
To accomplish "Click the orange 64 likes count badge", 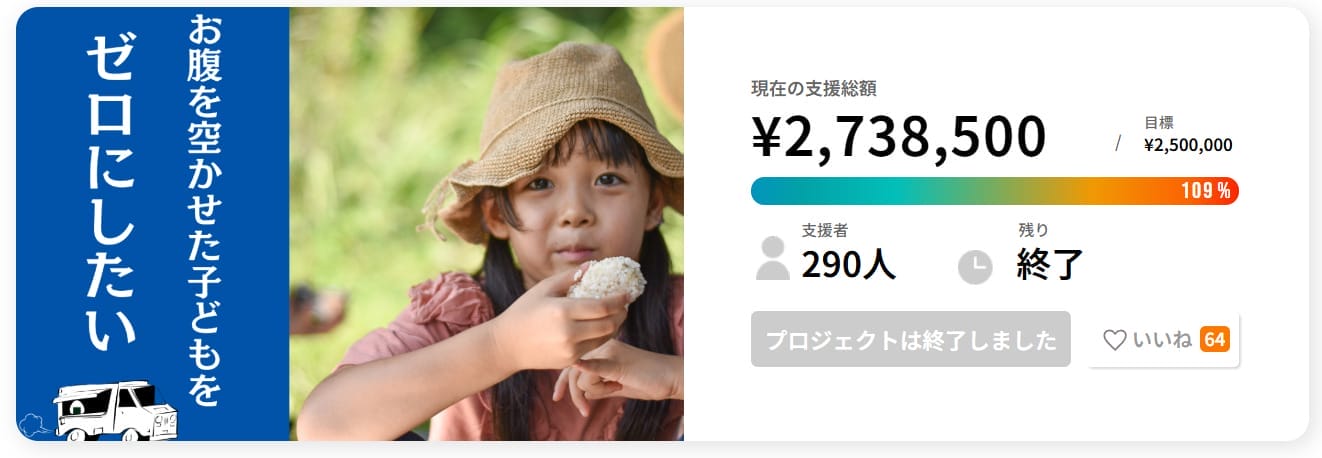I will tap(1214, 340).
